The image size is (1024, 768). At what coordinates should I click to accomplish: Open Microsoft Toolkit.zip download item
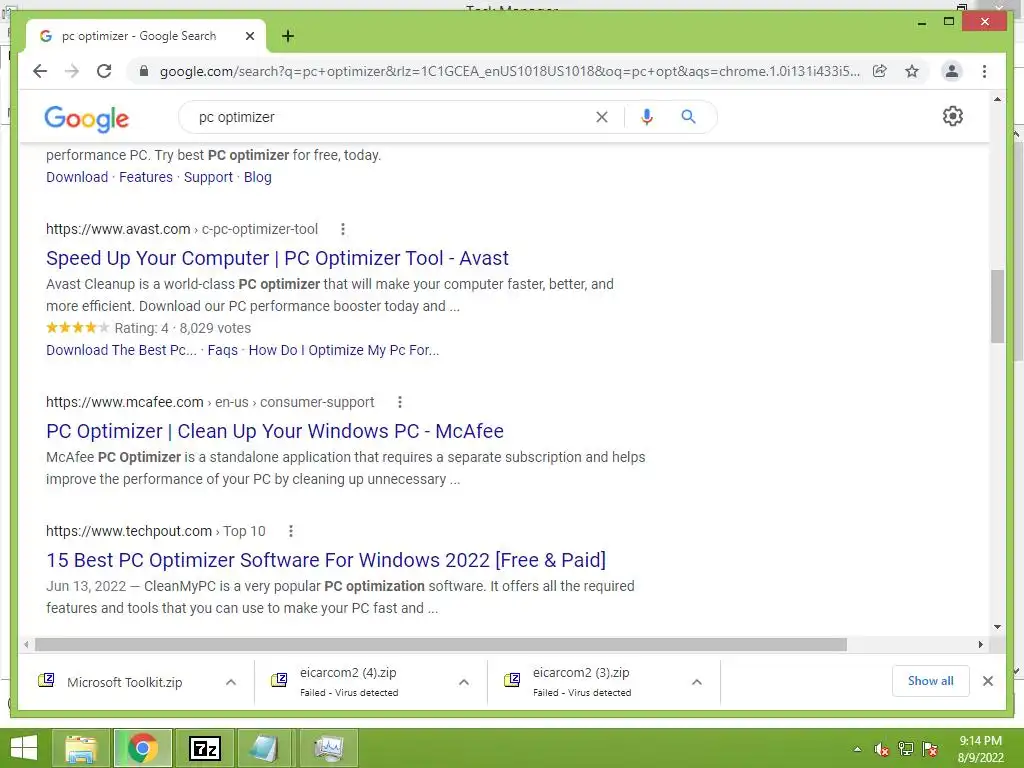pos(124,682)
